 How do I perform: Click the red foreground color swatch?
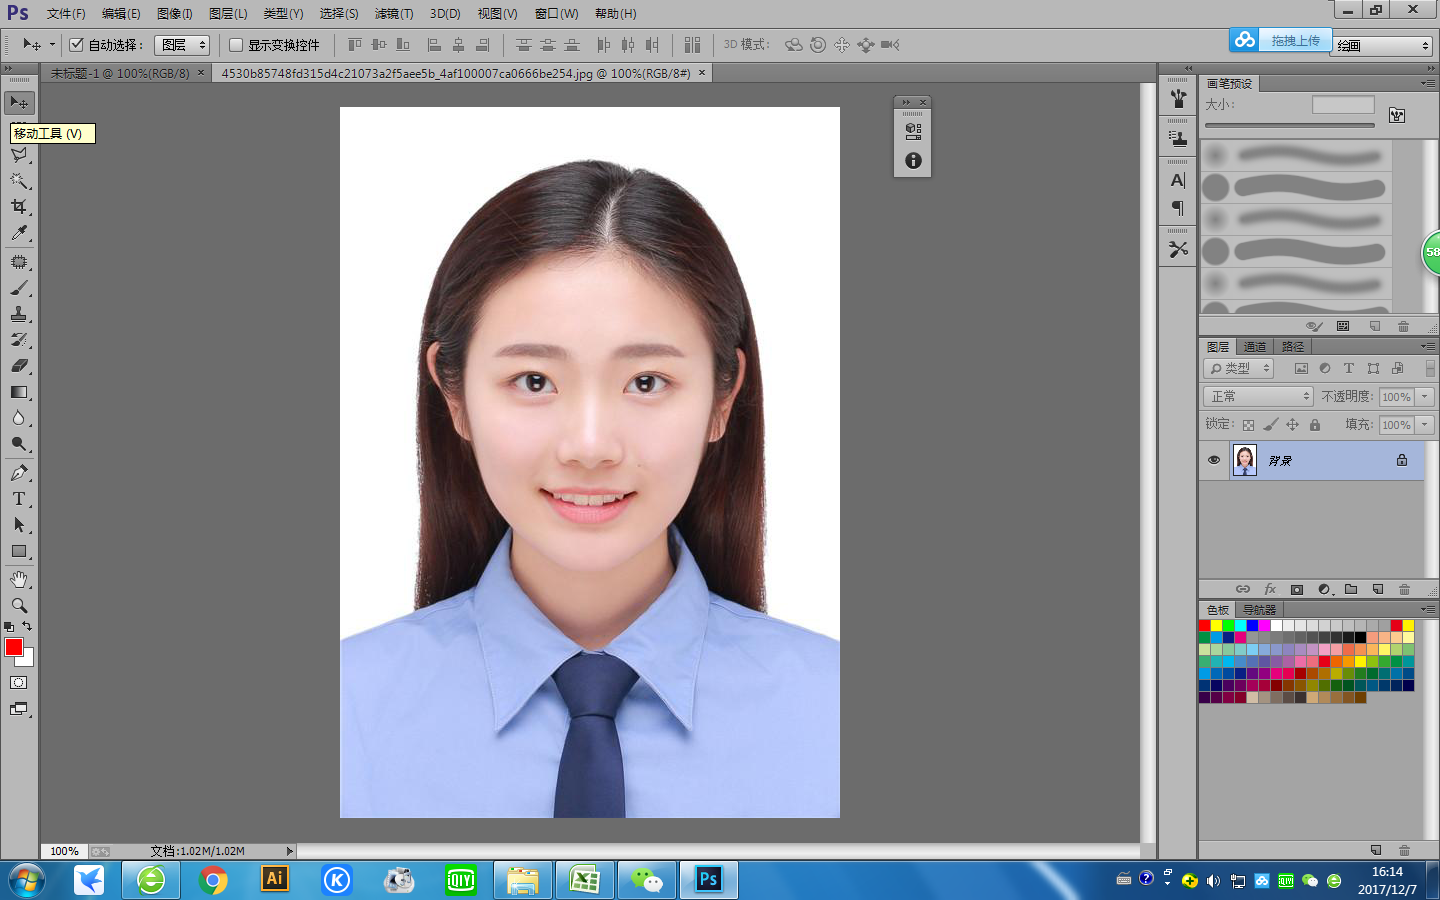click(14, 647)
